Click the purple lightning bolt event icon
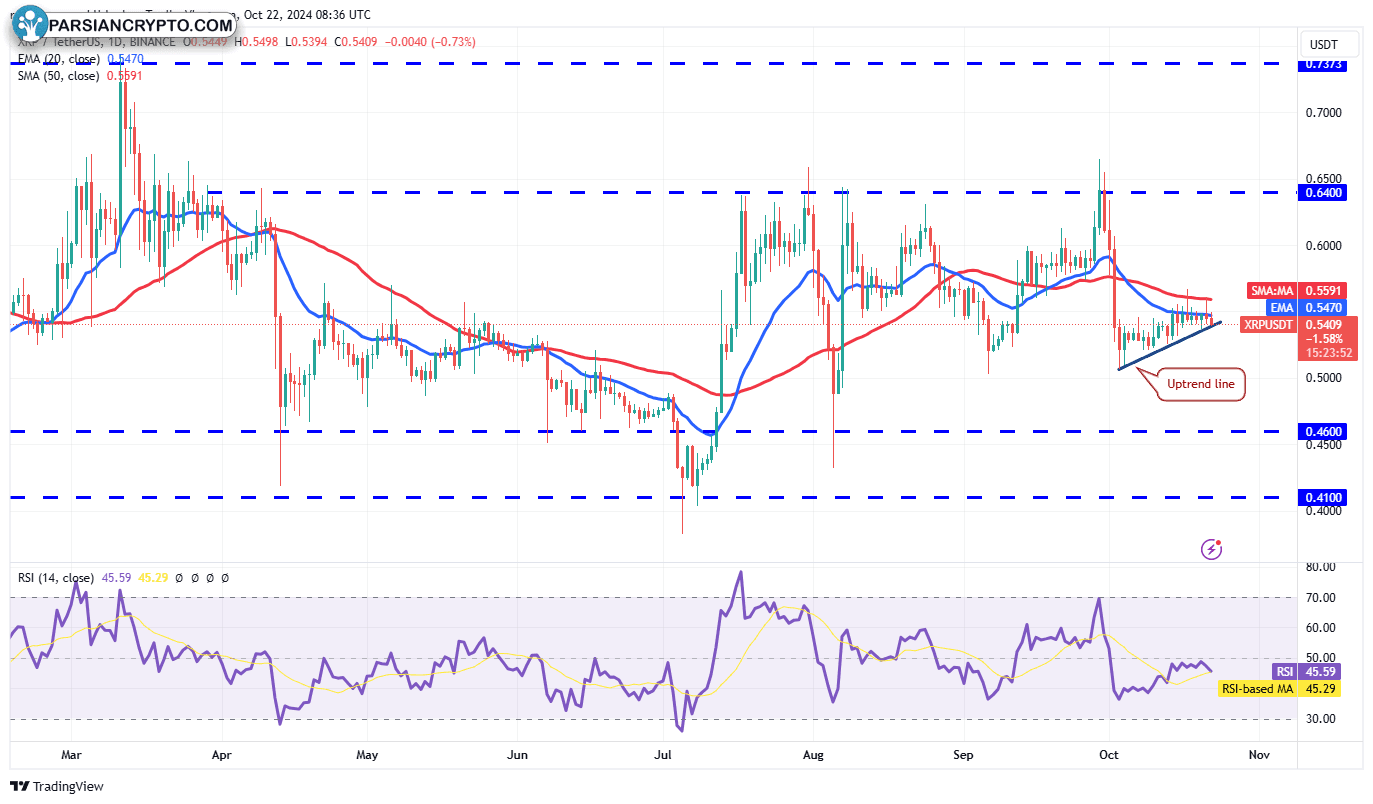 pyautogui.click(x=1211, y=548)
